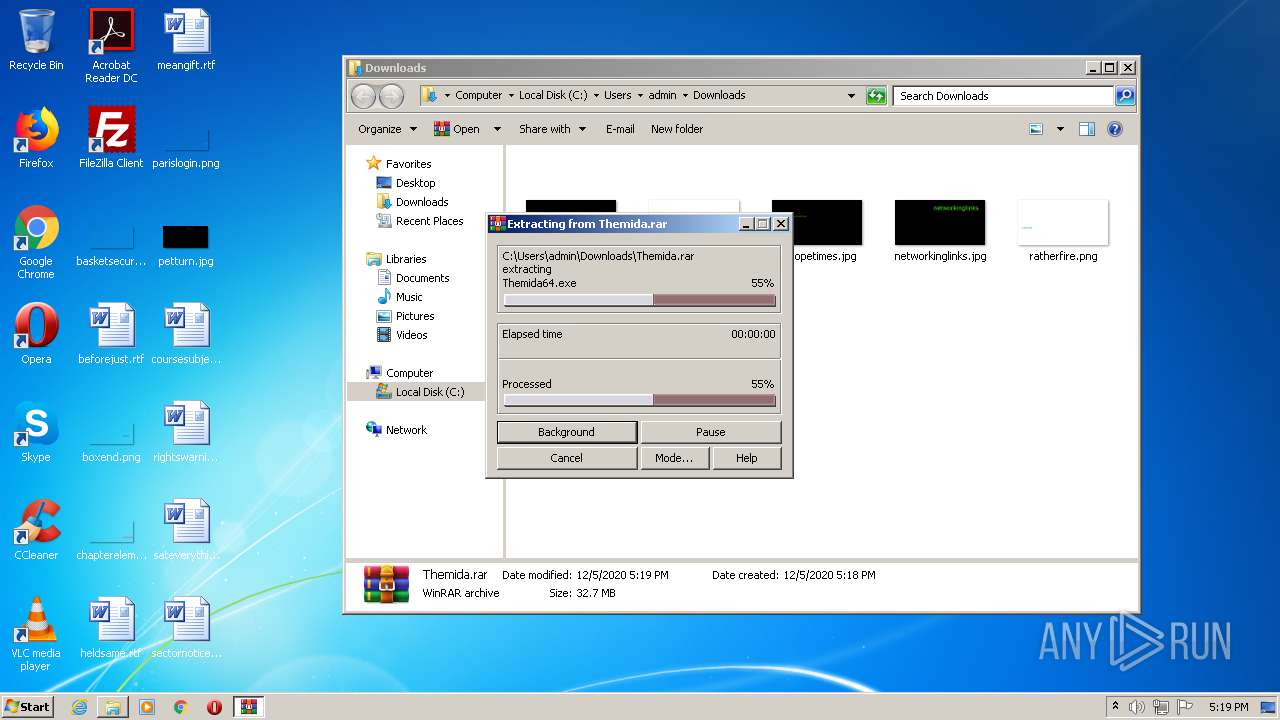Select beforejust.rtf document on desktop

(x=111, y=335)
